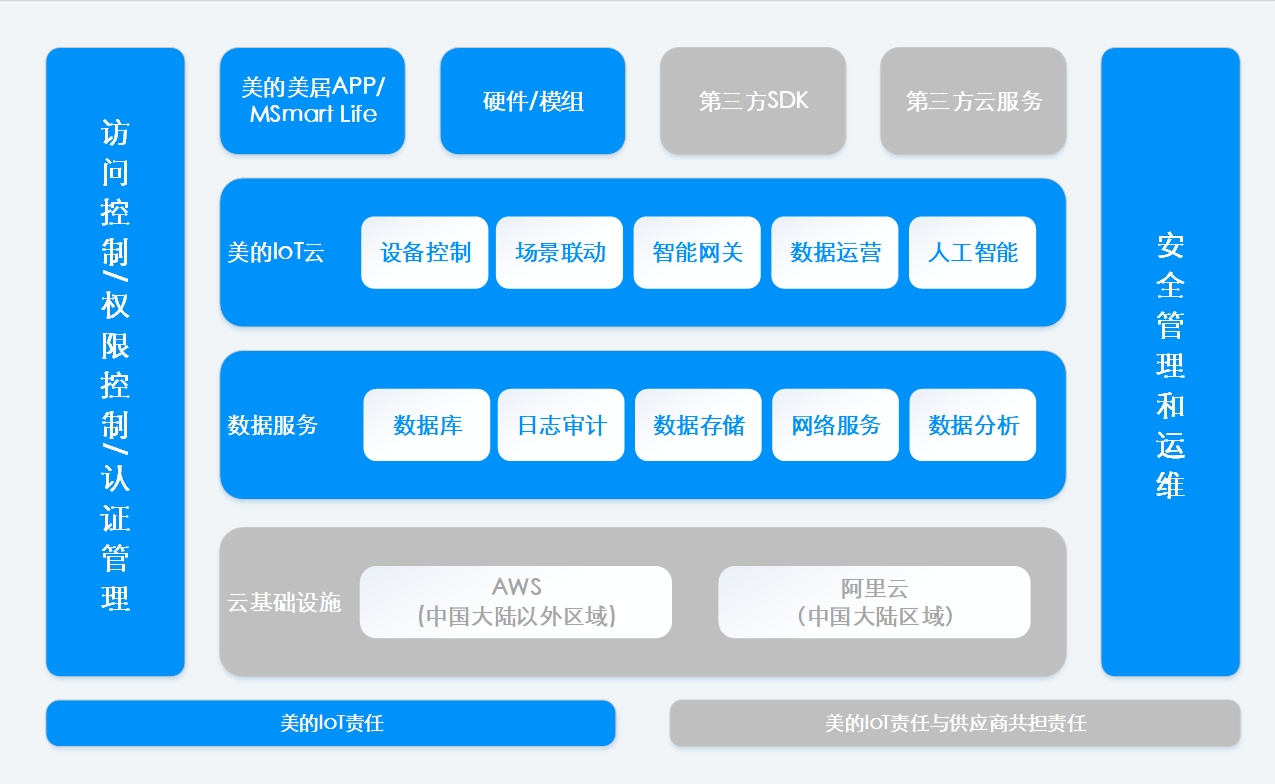Open the 数据运营 tile
Screen dimensions: 1275x784
pos(835,252)
